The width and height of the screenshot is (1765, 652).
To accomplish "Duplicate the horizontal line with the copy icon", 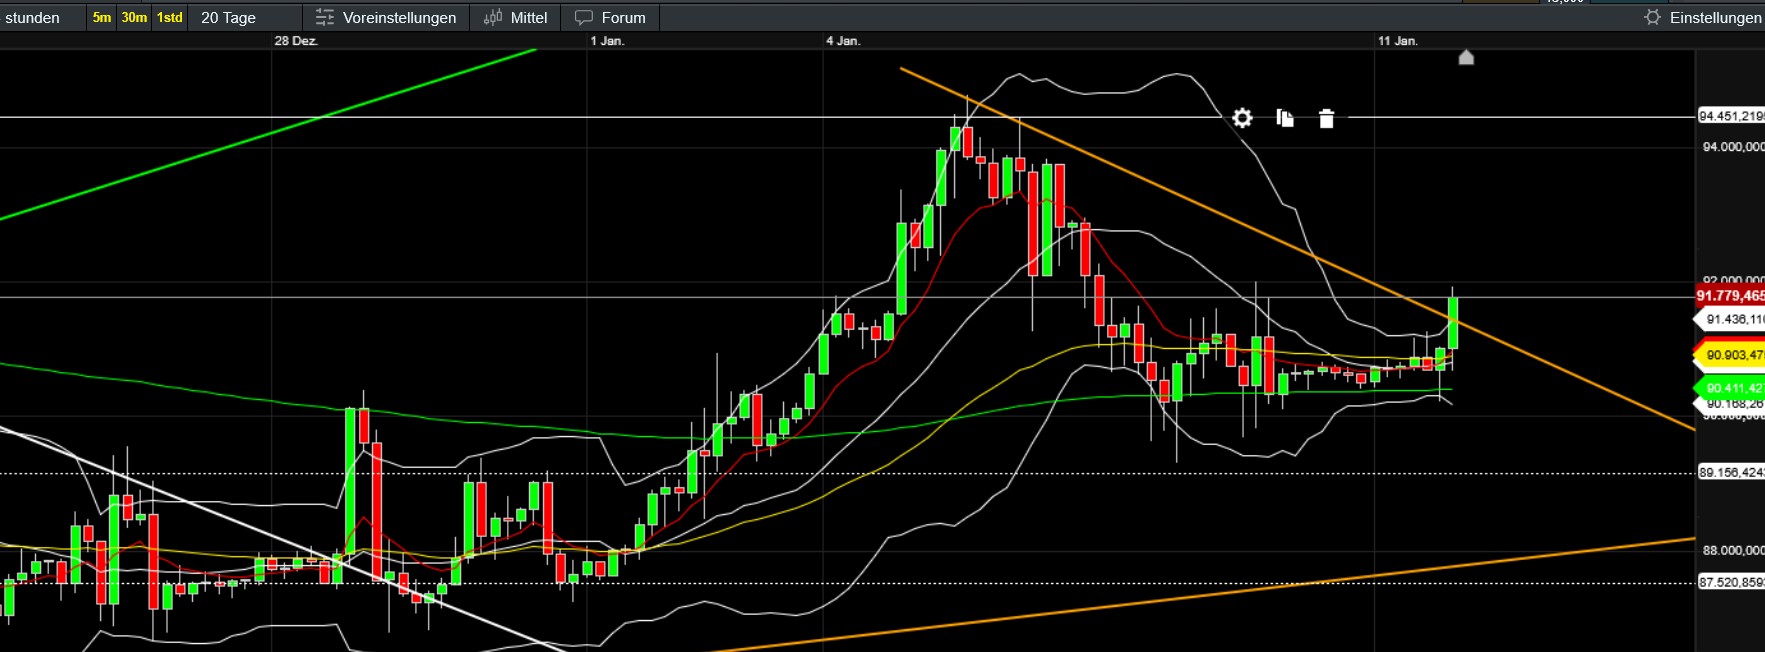I will coord(1285,118).
